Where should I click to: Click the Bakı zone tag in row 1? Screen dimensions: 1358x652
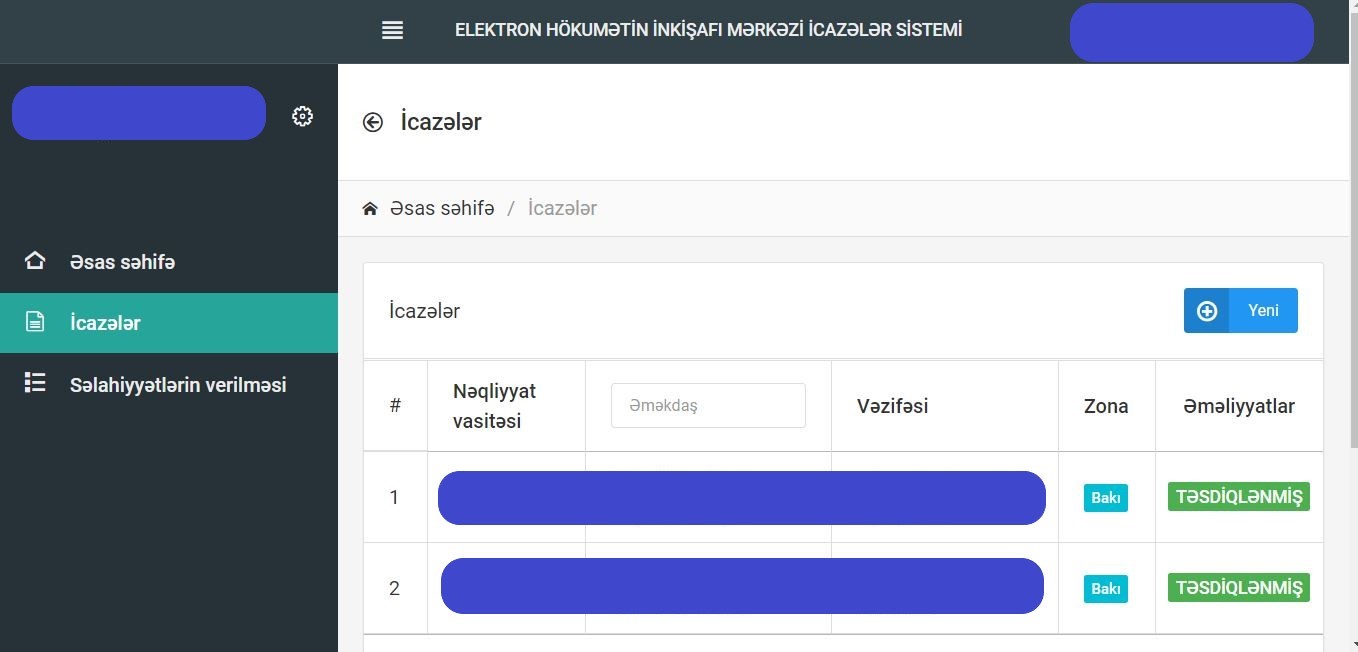(1105, 498)
